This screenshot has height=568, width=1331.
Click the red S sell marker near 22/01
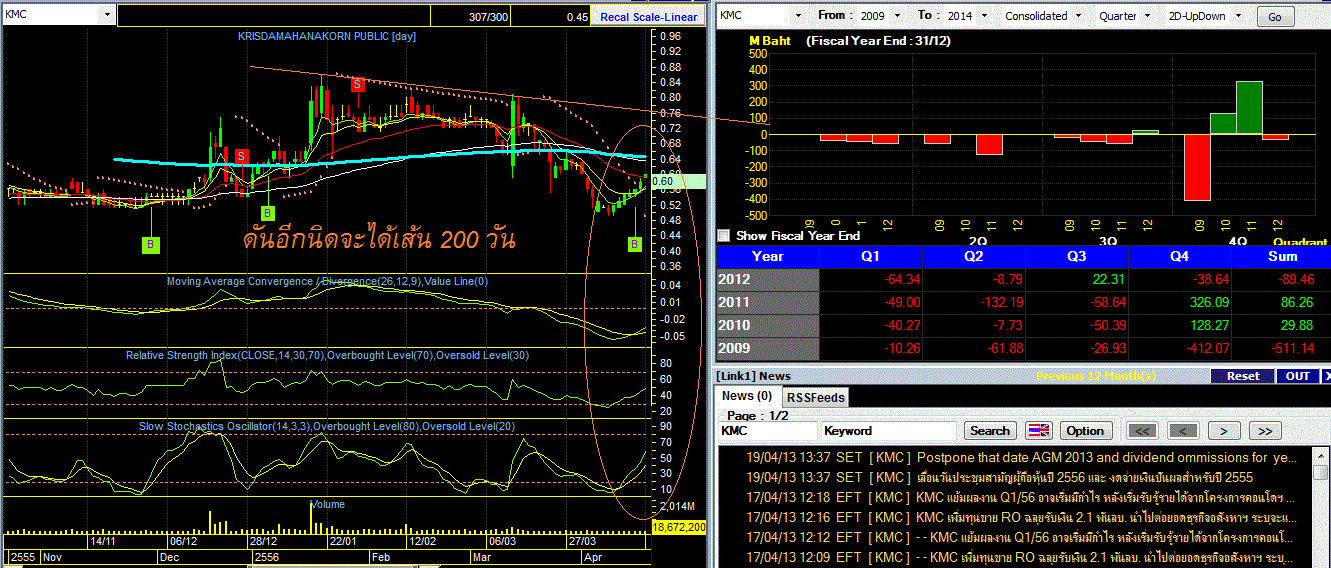click(x=357, y=85)
